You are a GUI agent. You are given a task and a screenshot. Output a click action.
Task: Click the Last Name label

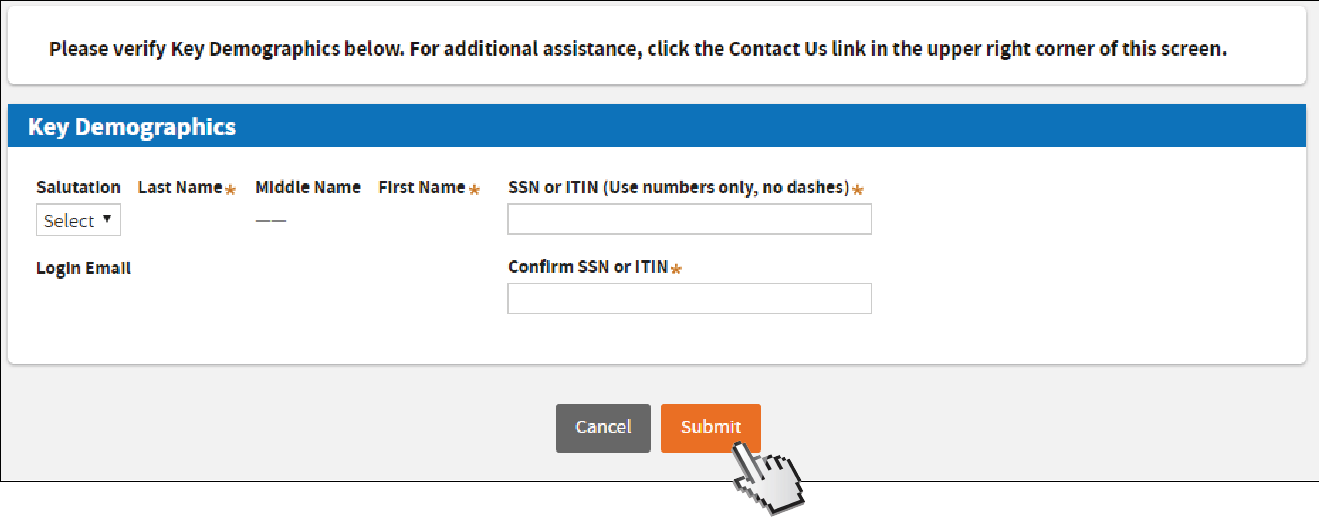tap(180, 187)
